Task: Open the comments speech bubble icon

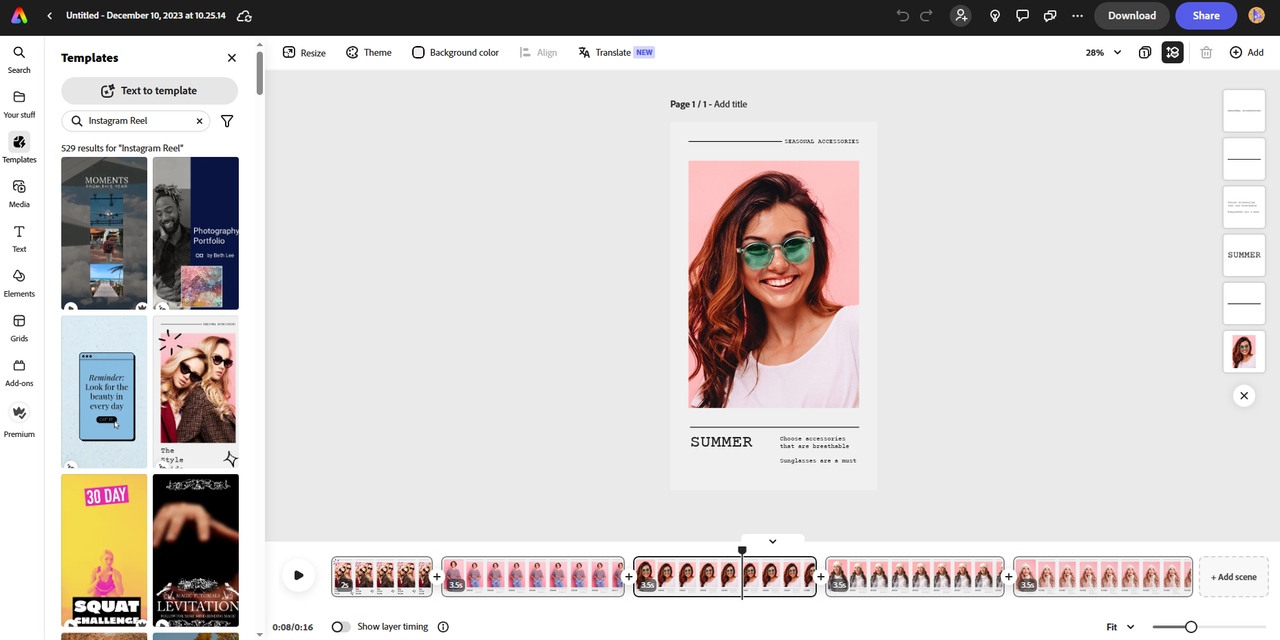Action: (x=1022, y=16)
